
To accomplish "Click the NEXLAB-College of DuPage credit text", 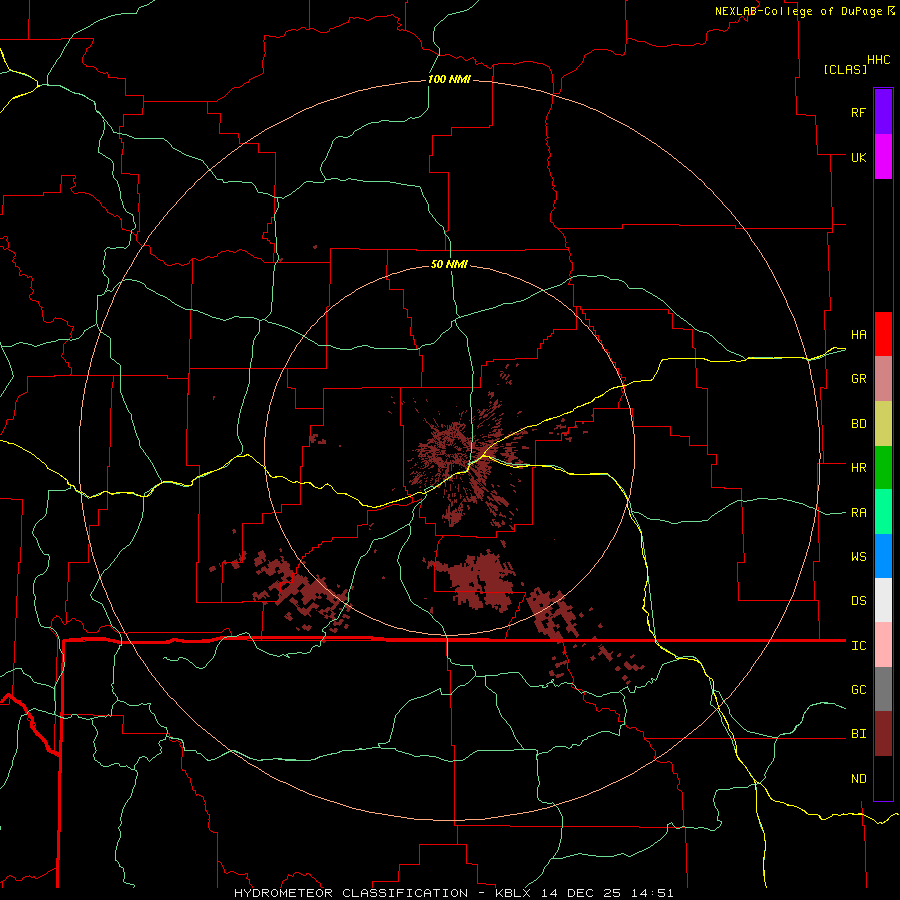I will coord(798,11).
